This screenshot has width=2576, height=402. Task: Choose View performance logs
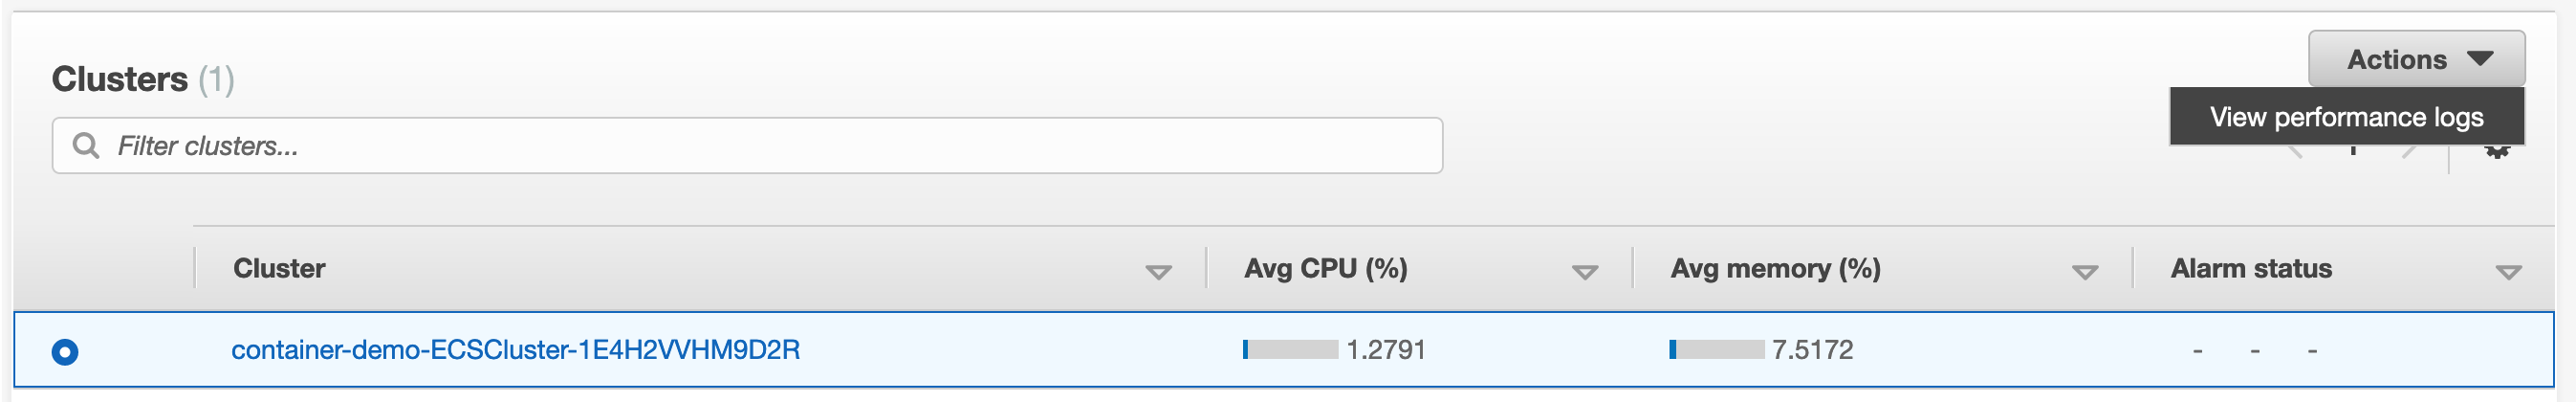click(2346, 117)
